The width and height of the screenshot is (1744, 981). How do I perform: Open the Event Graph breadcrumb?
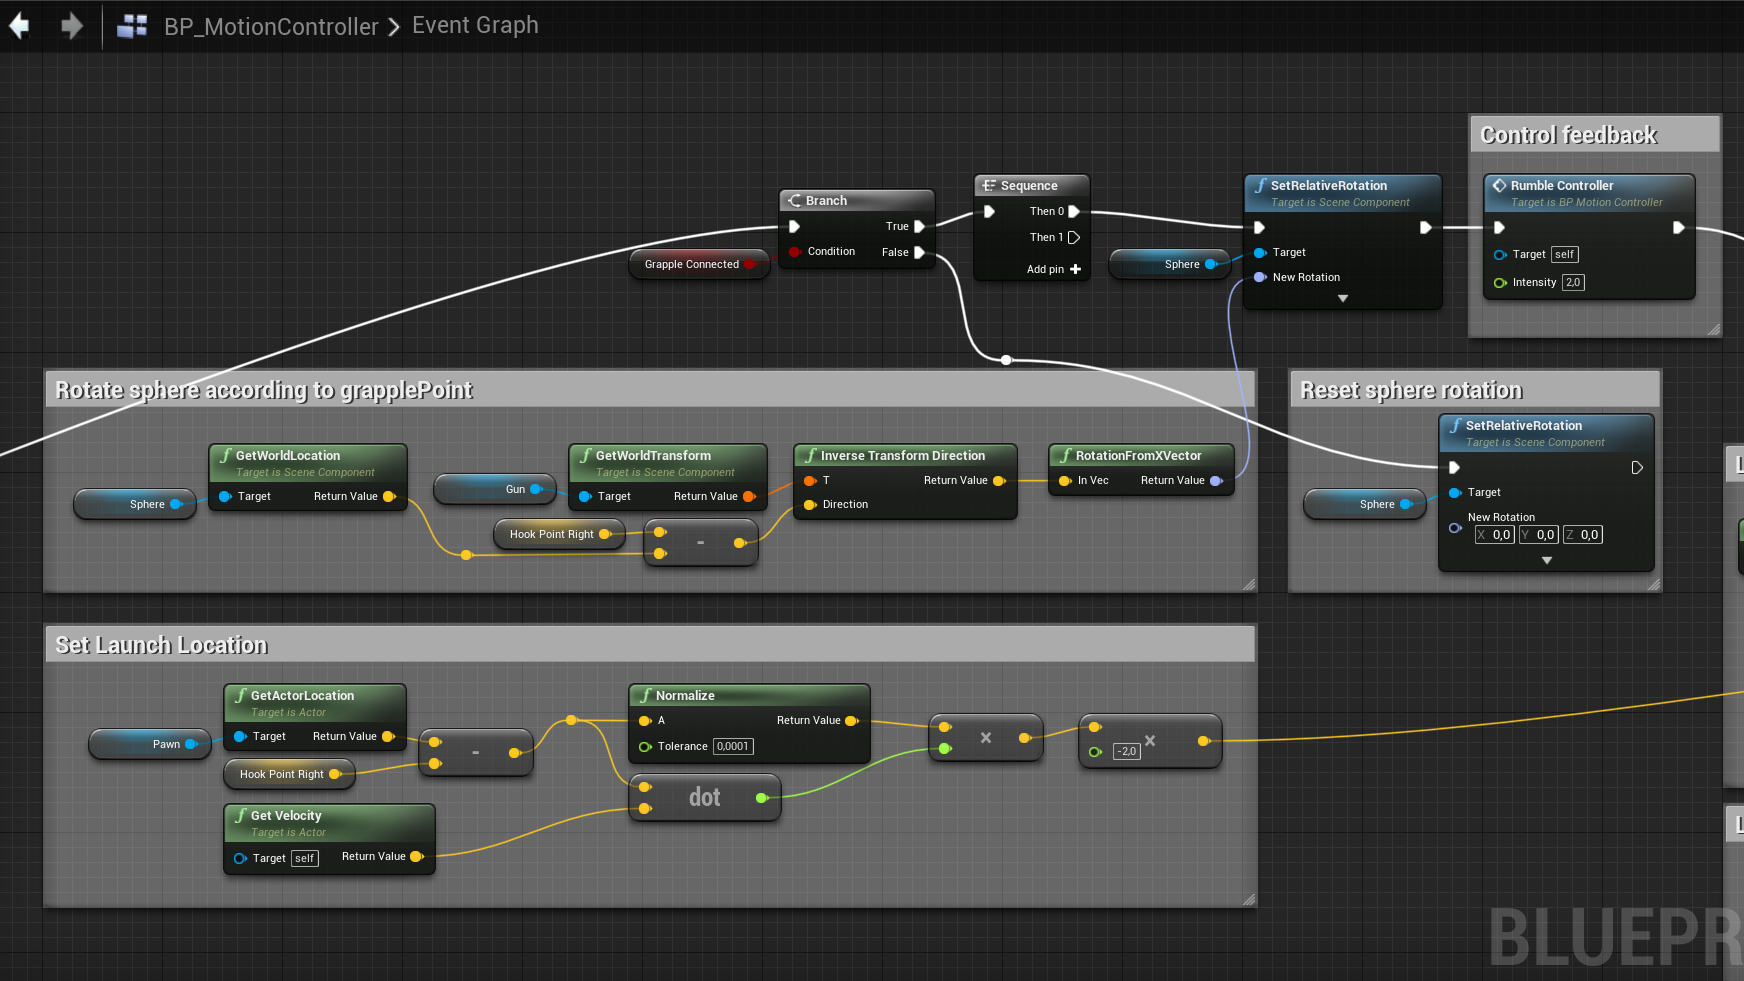tap(474, 26)
